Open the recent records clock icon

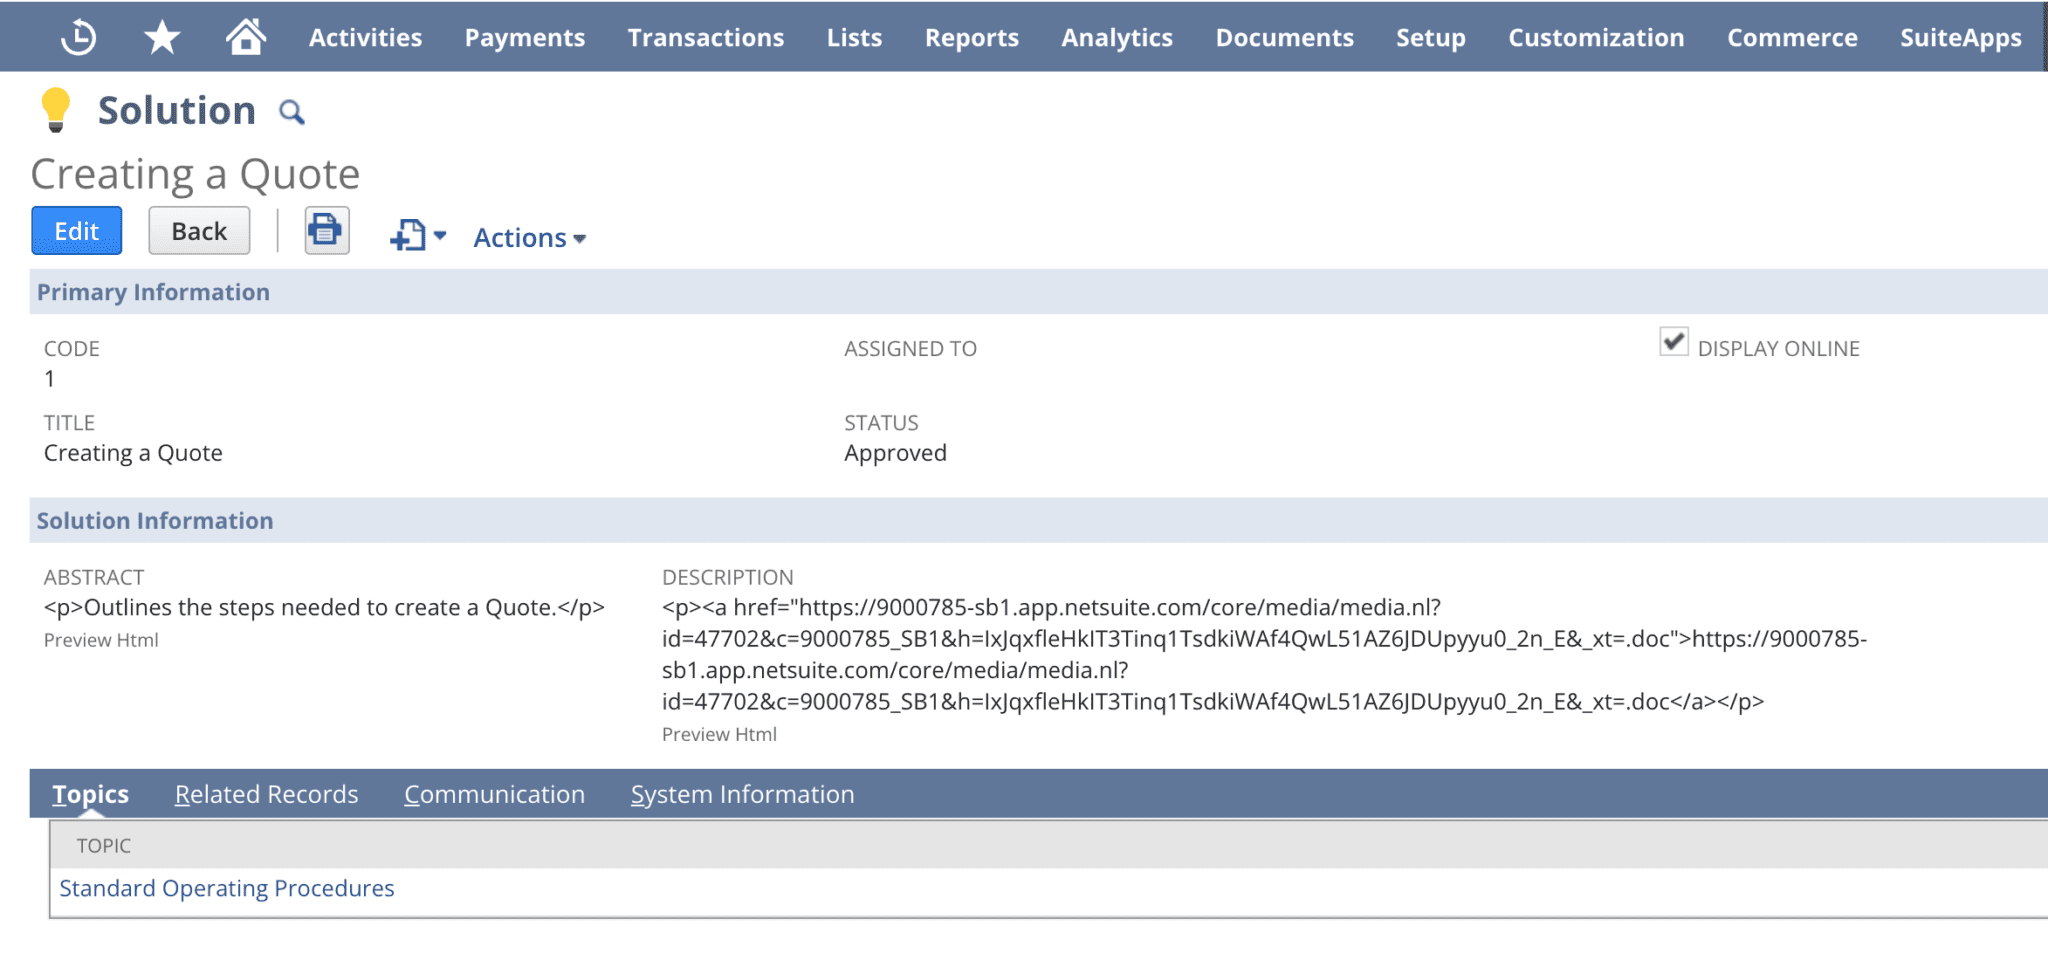tap(79, 36)
